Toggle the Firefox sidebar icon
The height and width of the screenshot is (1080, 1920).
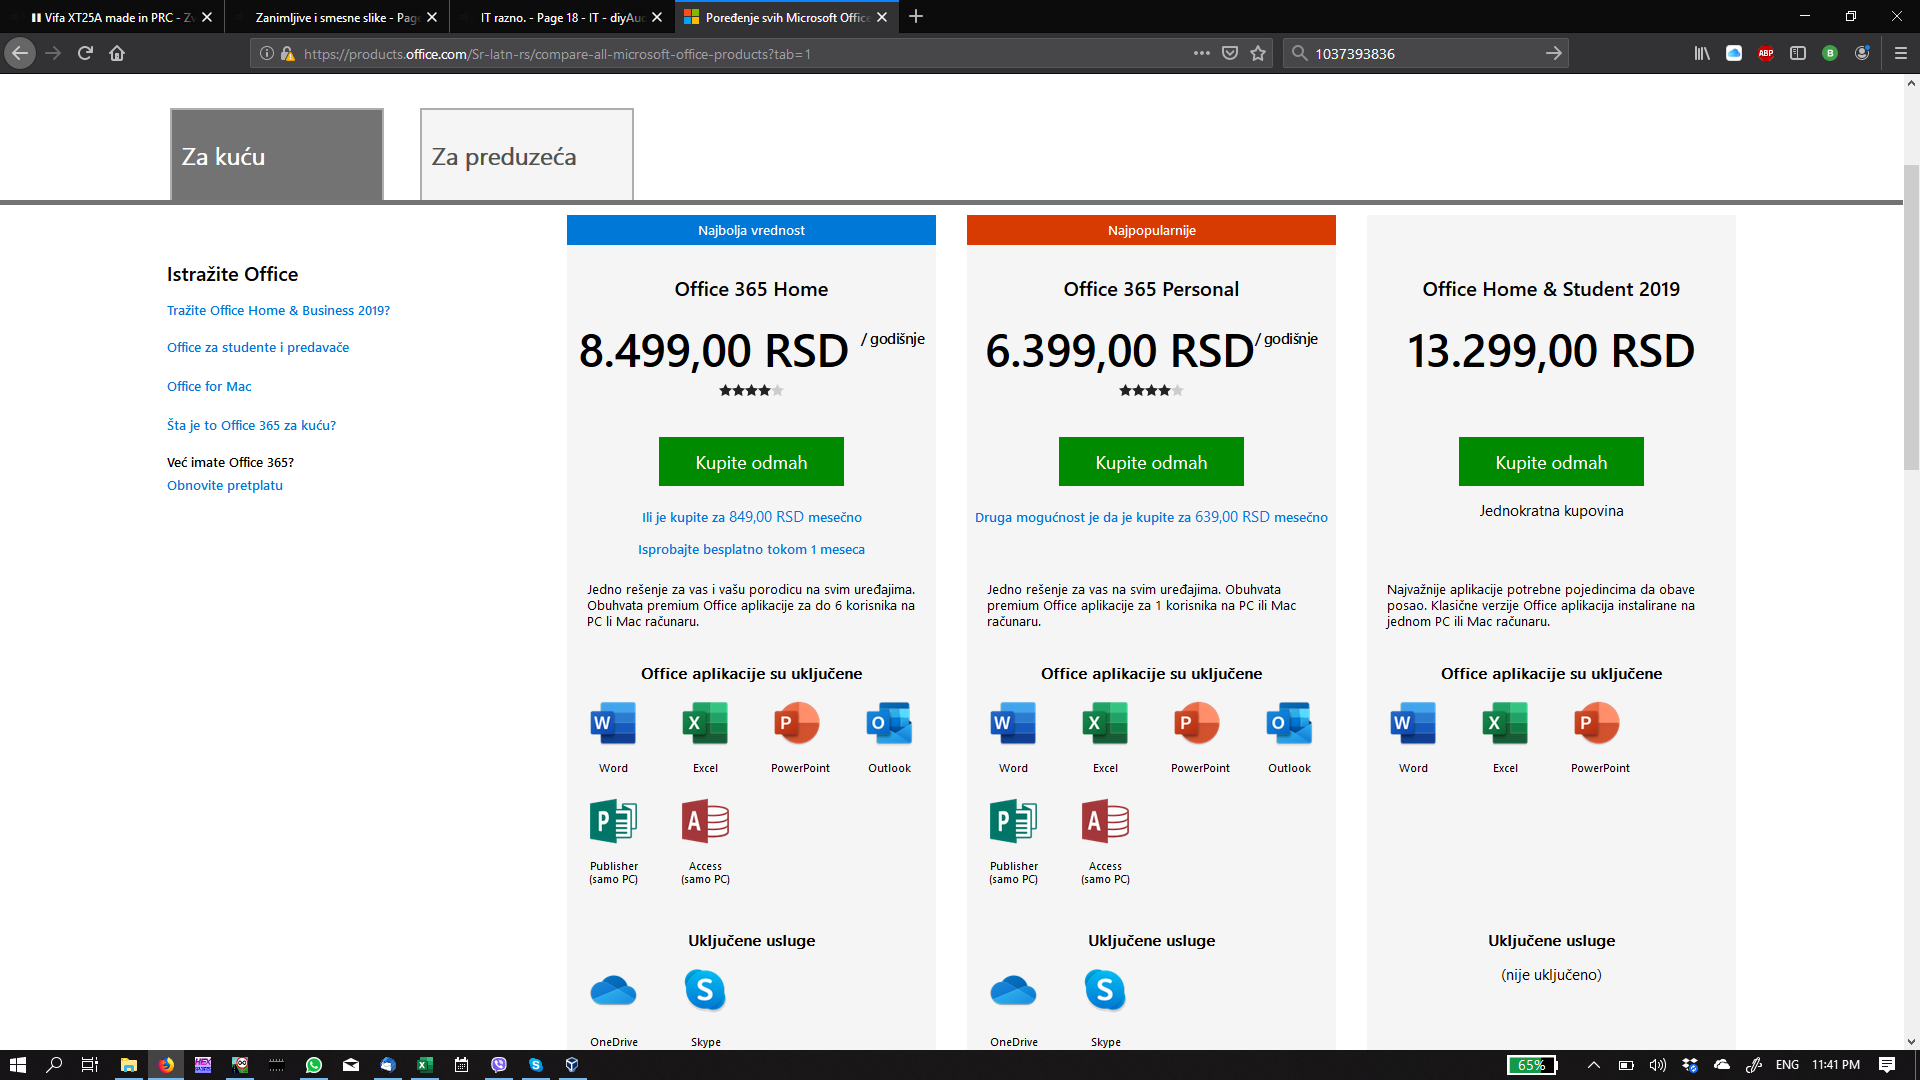(x=1798, y=53)
